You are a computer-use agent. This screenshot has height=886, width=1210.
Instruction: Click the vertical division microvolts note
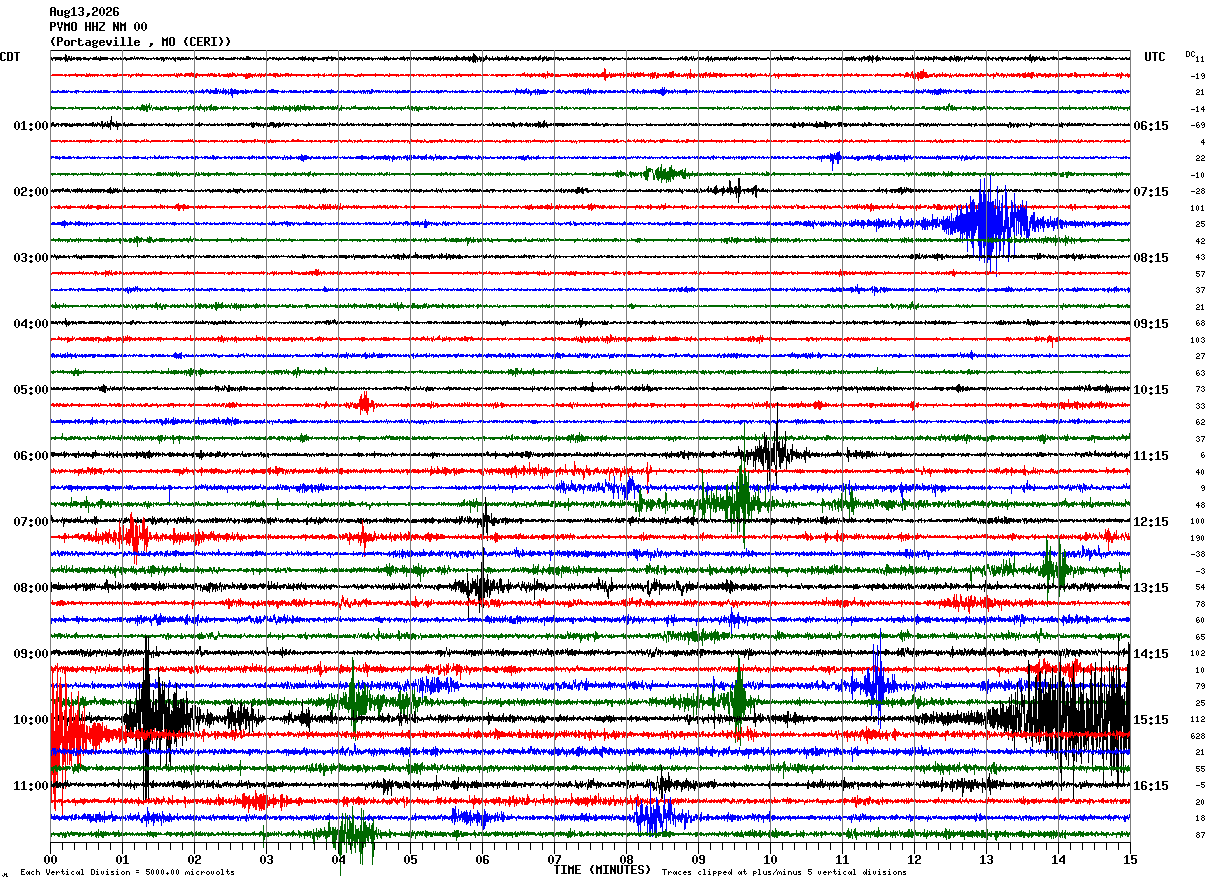click(x=127, y=872)
